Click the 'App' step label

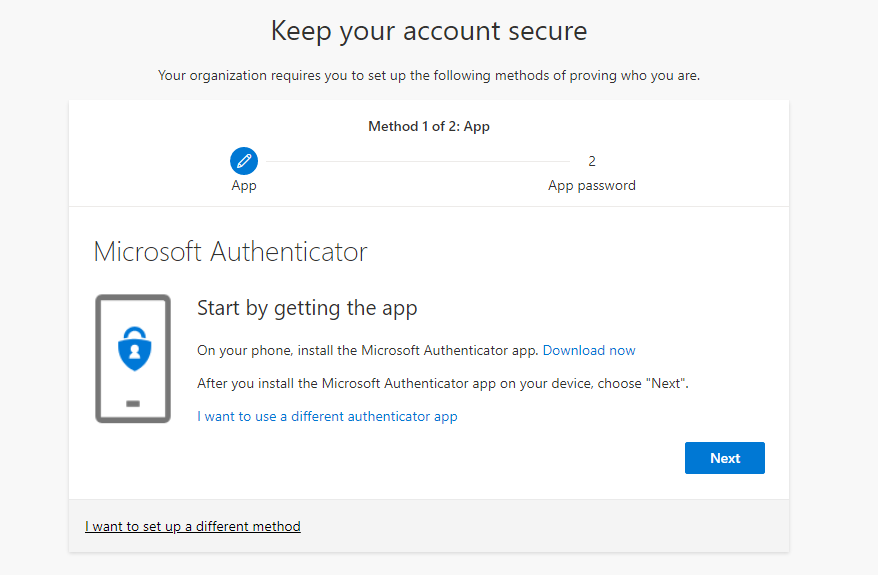pos(244,185)
